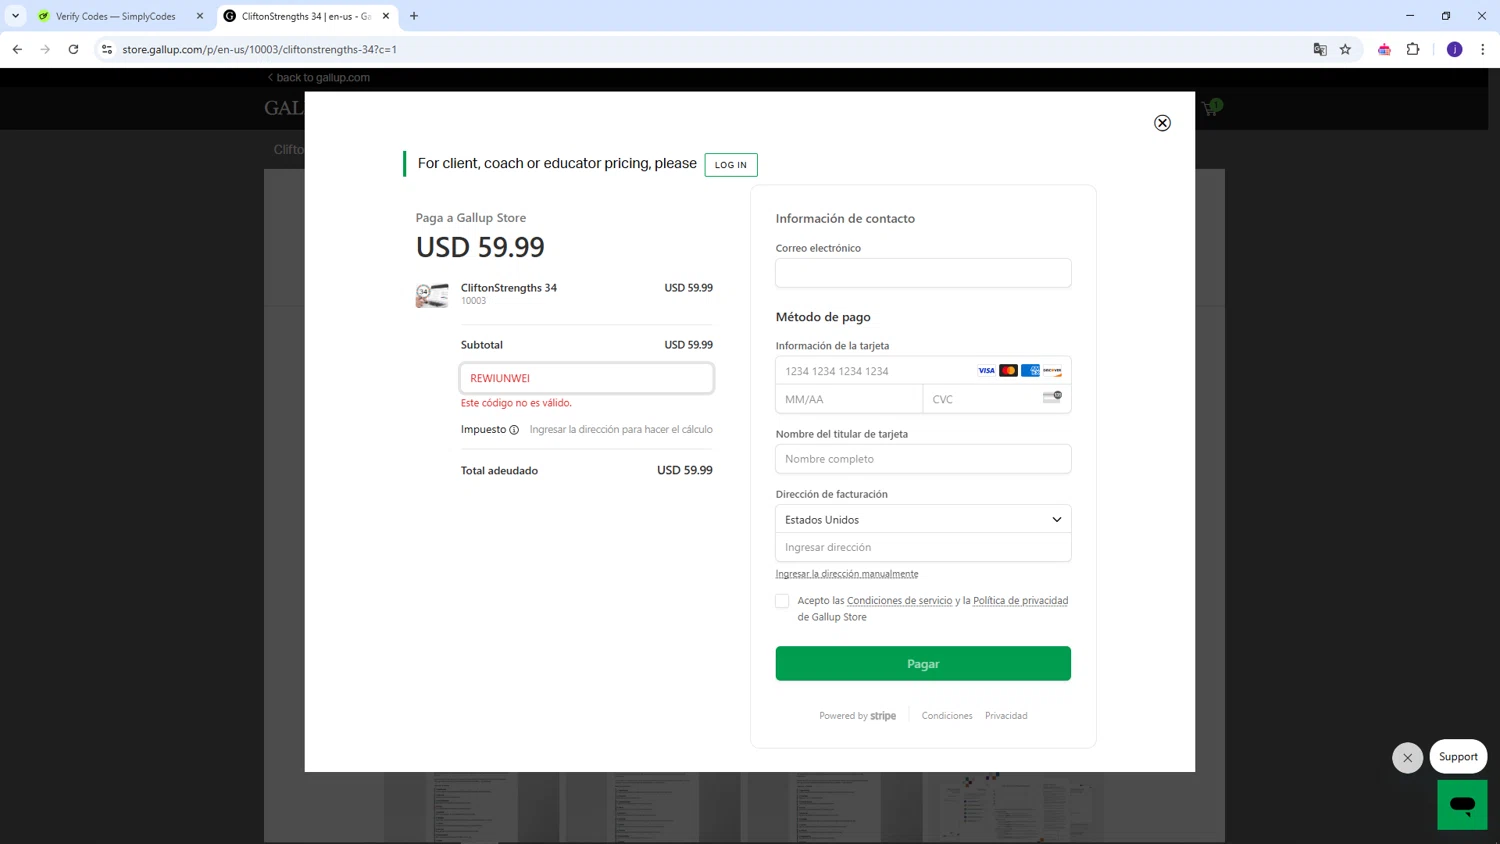1500x844 pixels.
Task: Check the accept terms checkbox
Action: point(782,601)
